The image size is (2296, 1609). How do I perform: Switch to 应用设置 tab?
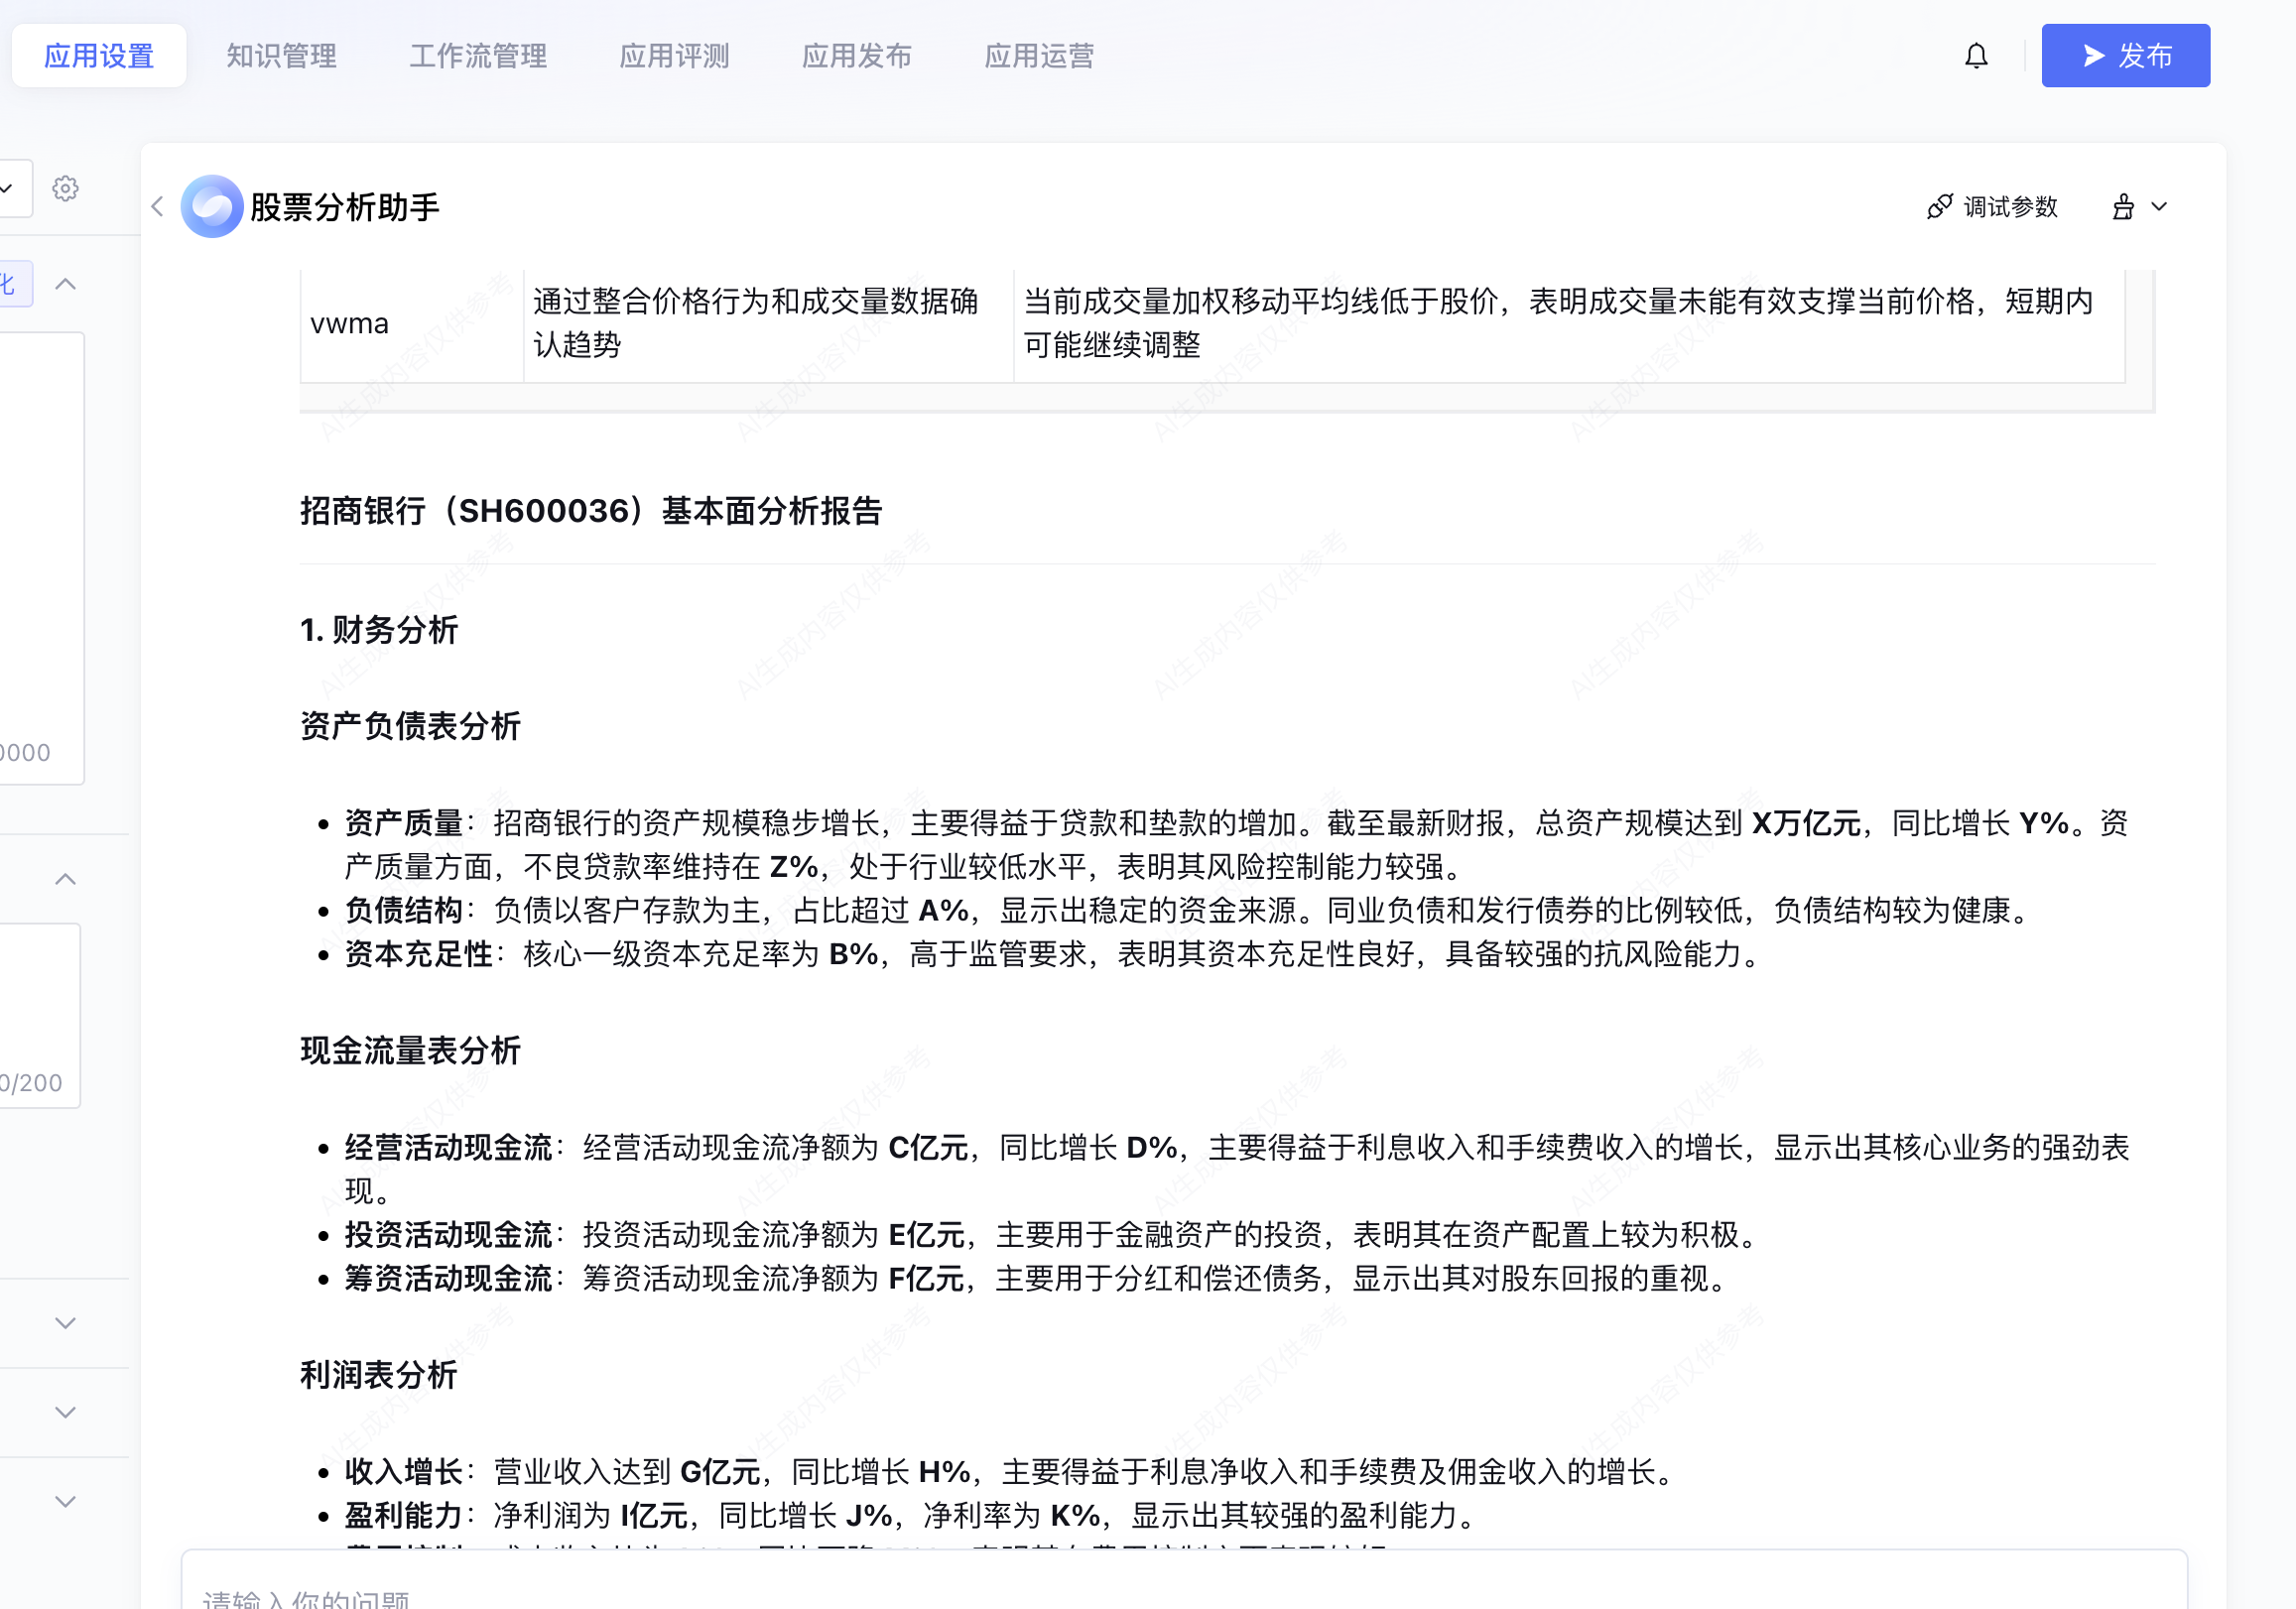click(99, 56)
